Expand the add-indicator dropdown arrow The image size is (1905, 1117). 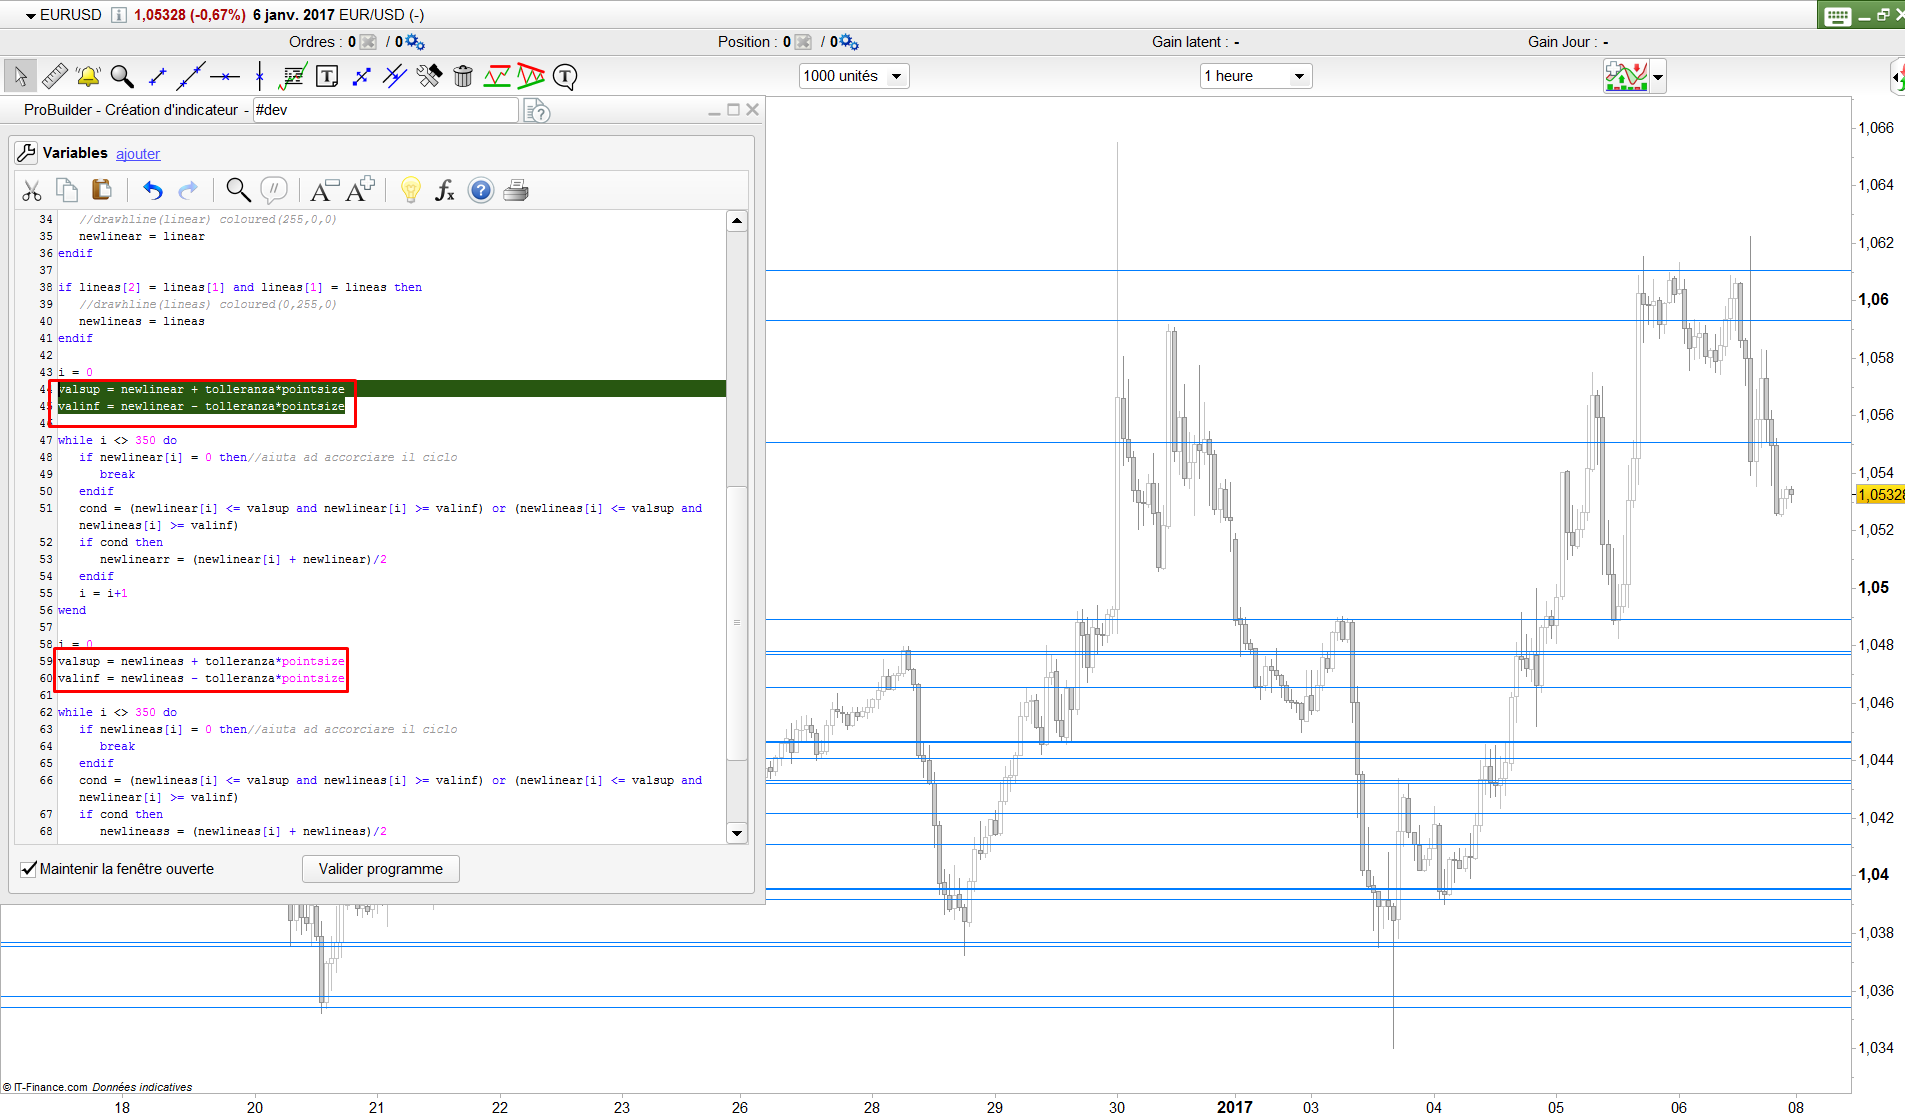1658,77
